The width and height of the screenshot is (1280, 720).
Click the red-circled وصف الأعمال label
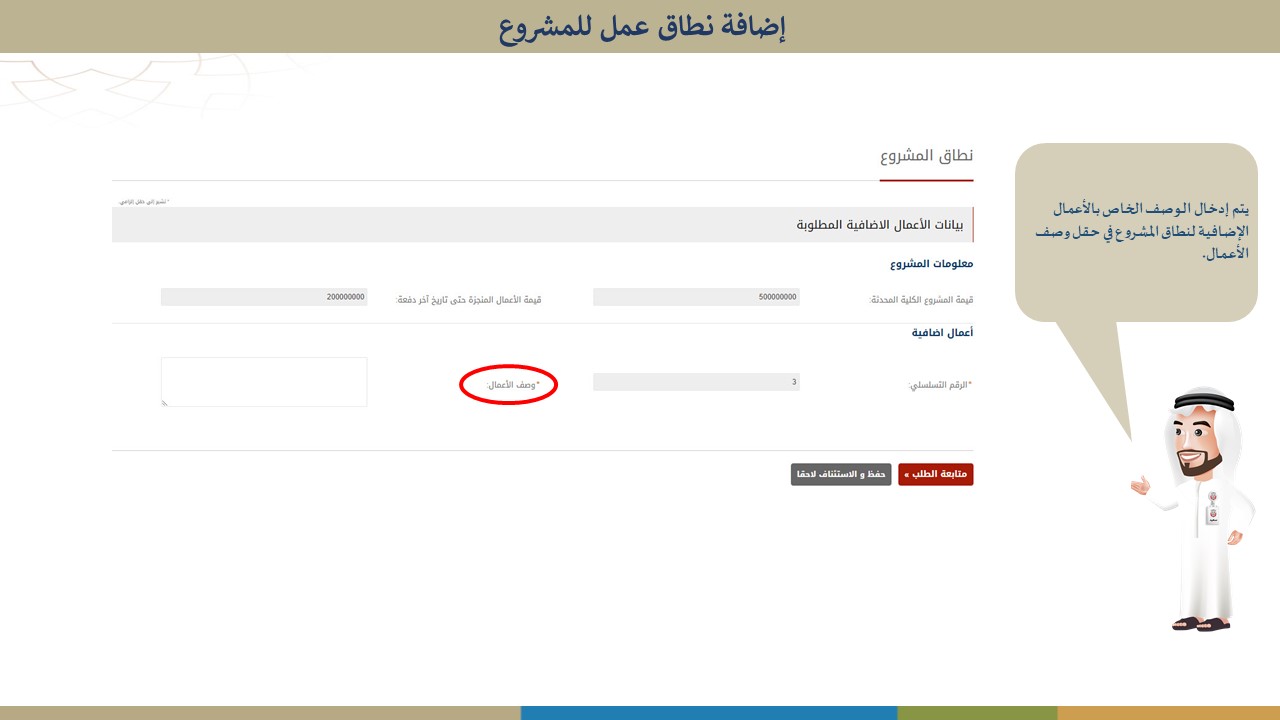point(512,385)
